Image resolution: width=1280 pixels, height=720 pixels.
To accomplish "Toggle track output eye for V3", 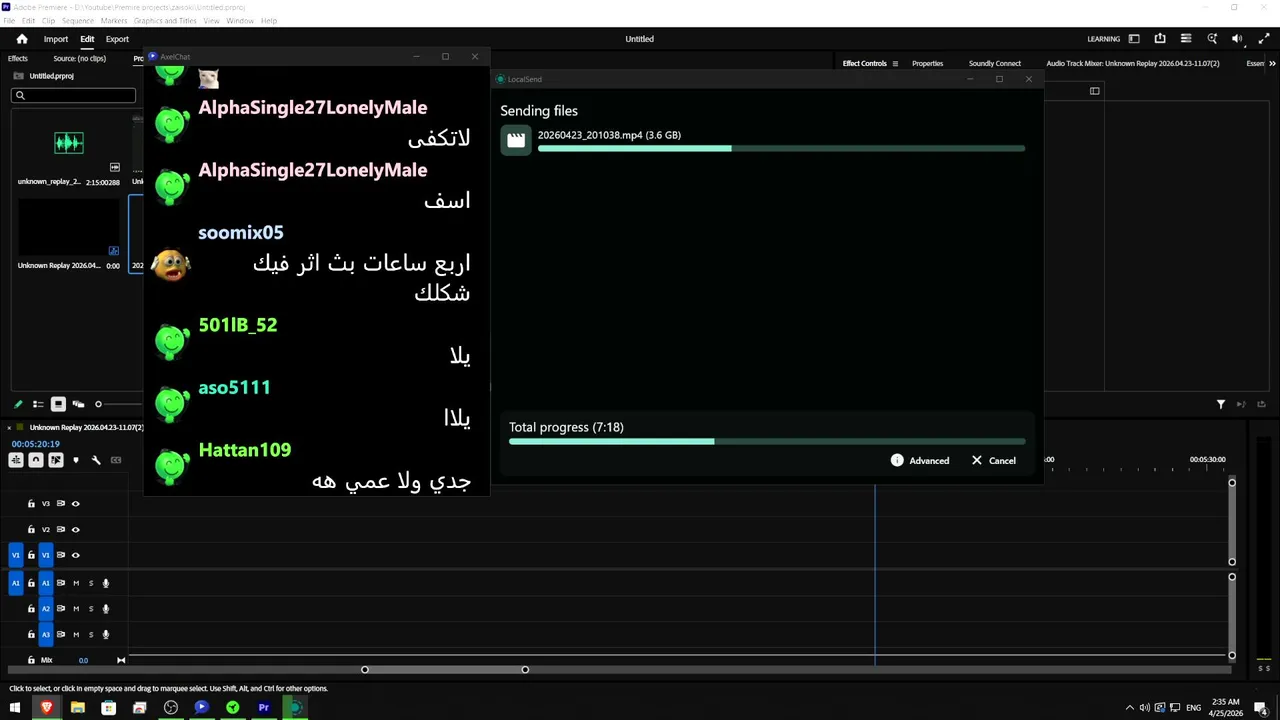I will tap(75, 504).
